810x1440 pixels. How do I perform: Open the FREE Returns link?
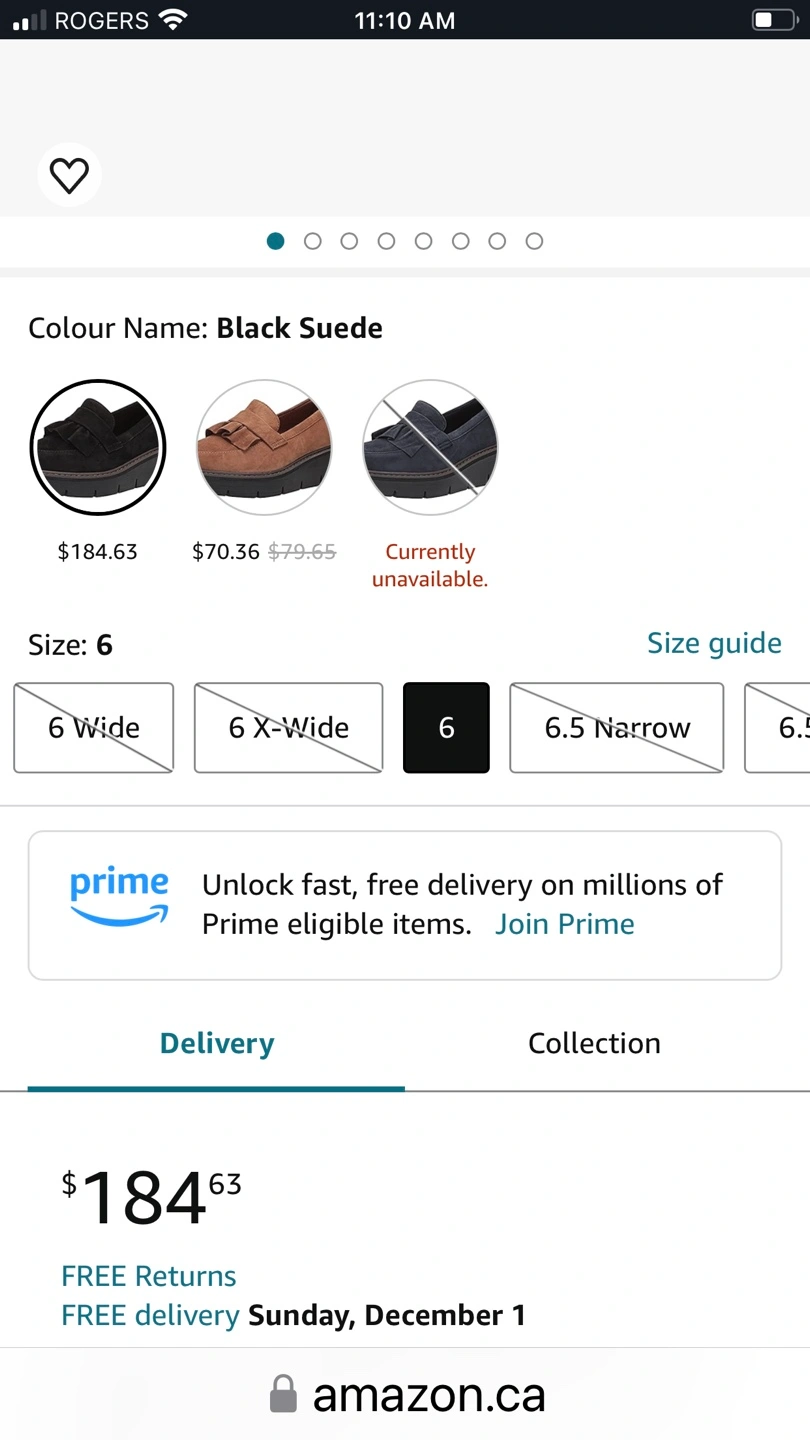click(149, 1276)
